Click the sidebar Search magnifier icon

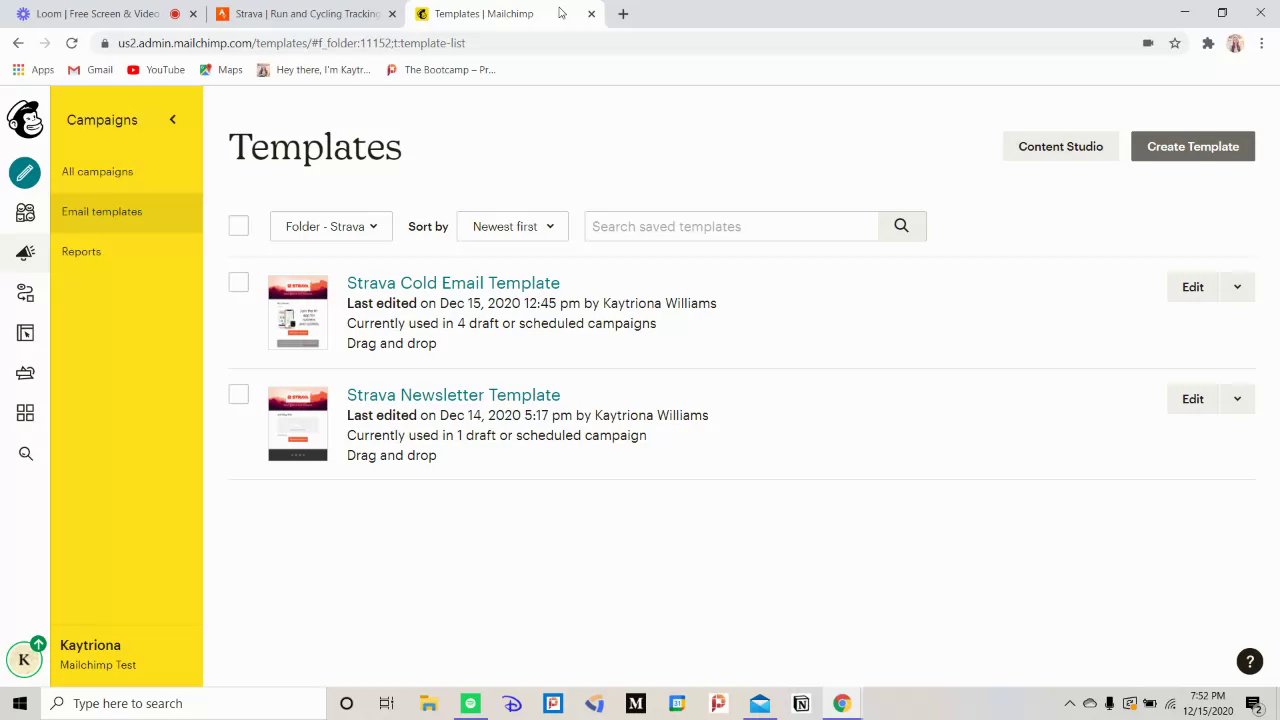click(x=25, y=454)
